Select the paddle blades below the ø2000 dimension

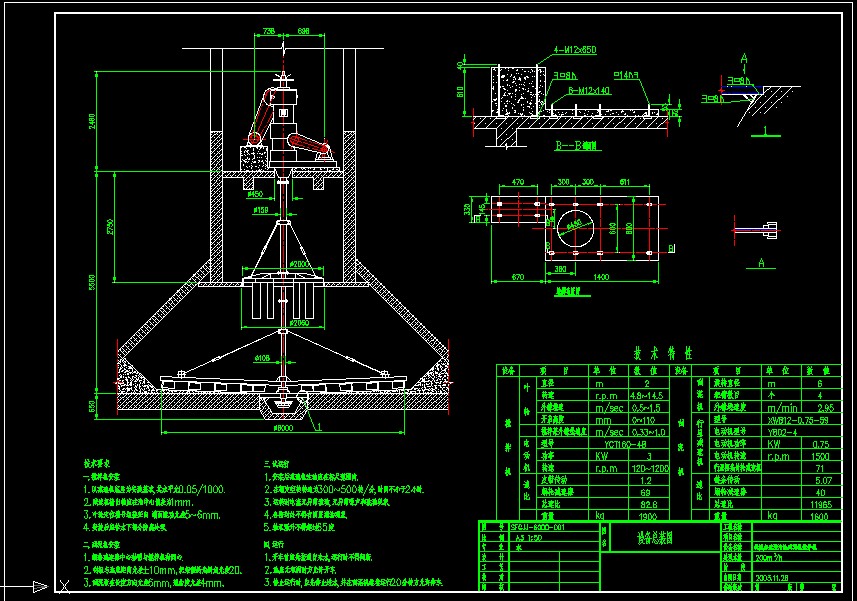(x=286, y=303)
